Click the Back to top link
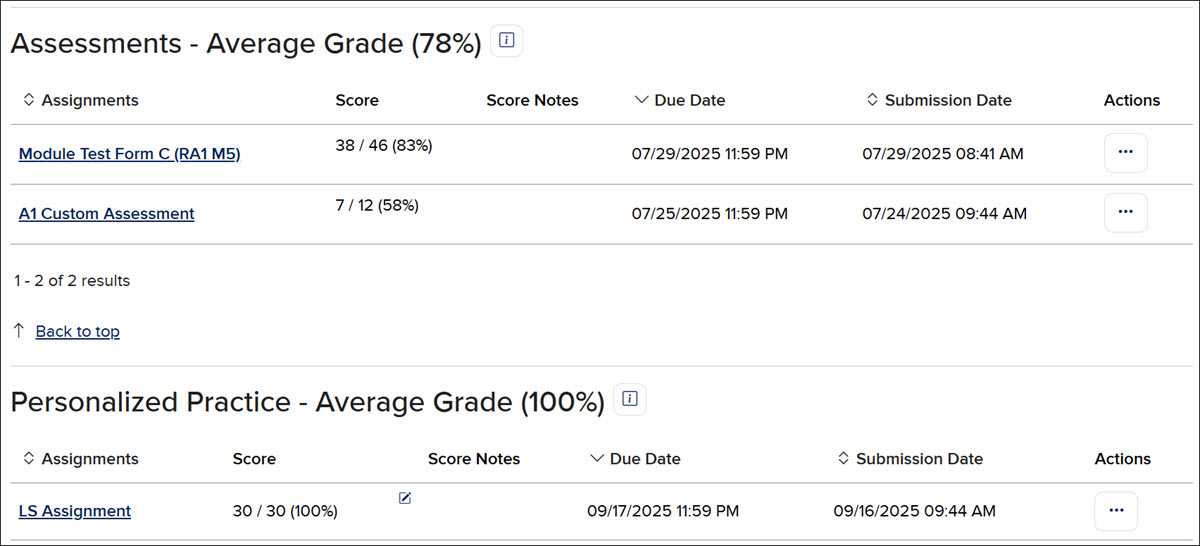Viewport: 1200px width, 546px height. point(78,331)
